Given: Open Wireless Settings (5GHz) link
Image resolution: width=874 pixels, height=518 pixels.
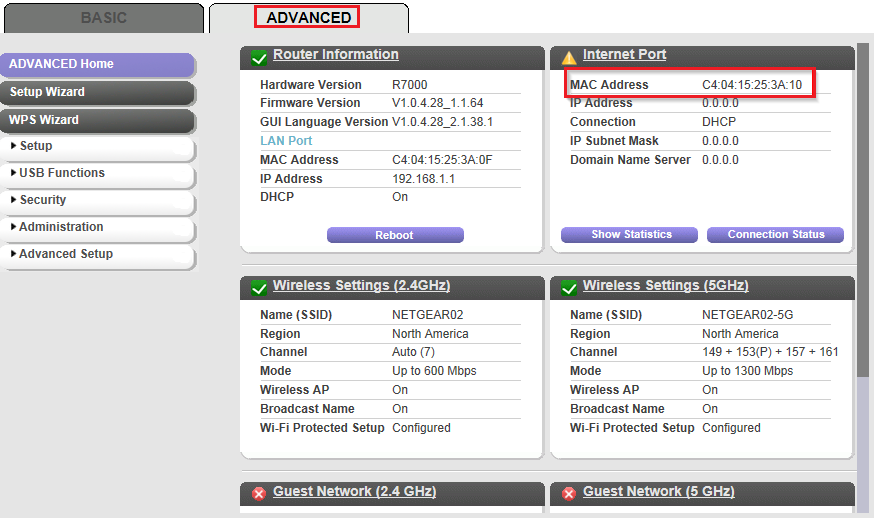Looking at the screenshot, I should click(666, 285).
